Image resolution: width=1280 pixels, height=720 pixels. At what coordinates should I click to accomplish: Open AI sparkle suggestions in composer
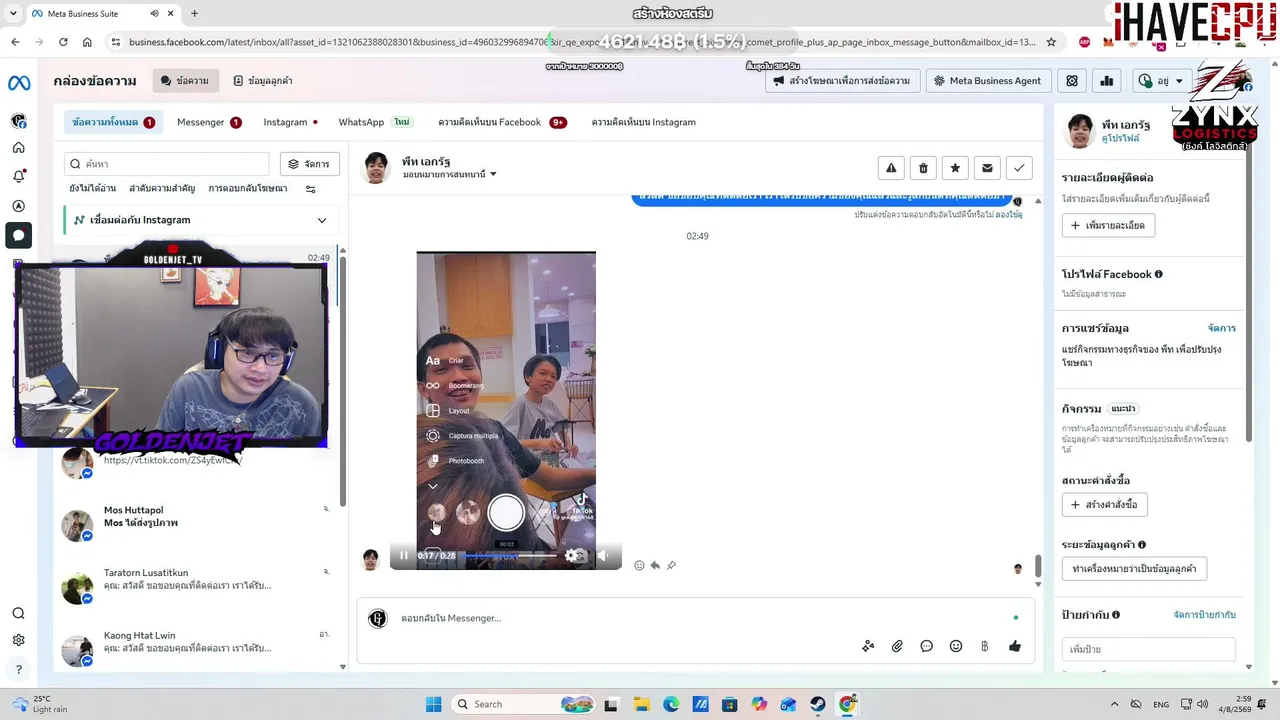(x=868, y=646)
